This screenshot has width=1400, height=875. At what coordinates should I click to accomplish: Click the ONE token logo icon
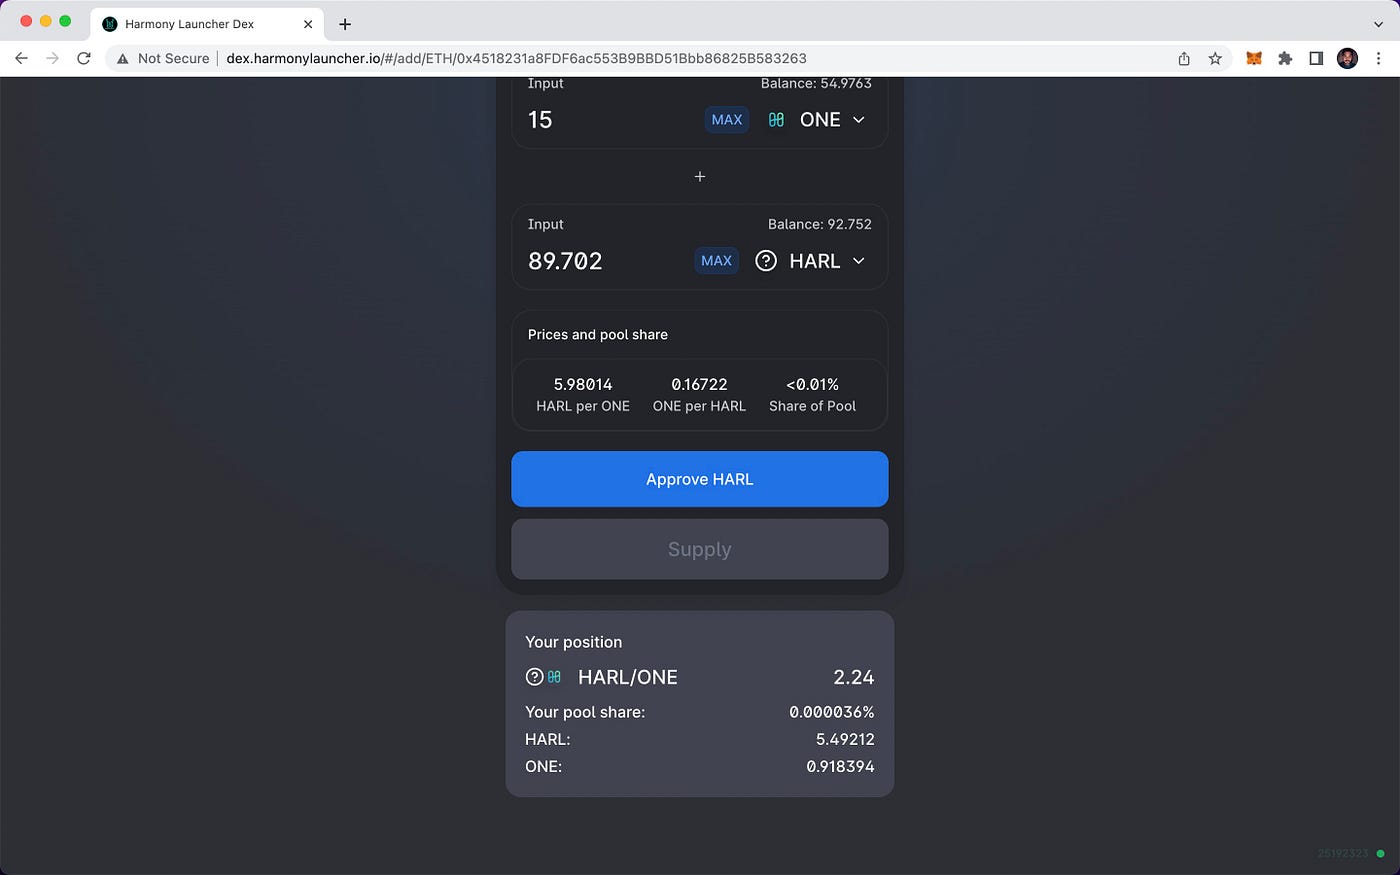[x=776, y=120]
